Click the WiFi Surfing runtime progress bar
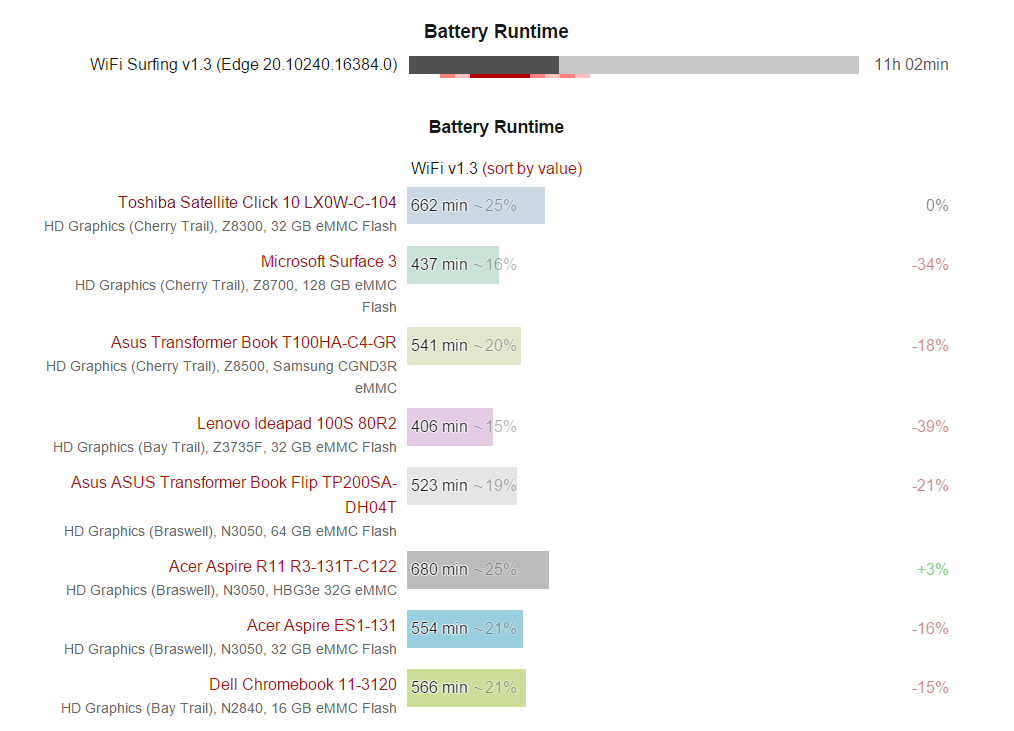This screenshot has height=731, width=1014. point(634,65)
